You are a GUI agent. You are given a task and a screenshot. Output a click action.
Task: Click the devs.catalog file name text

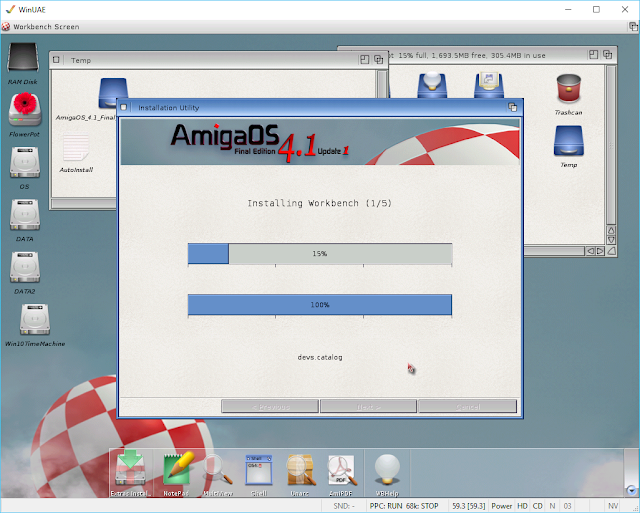tap(320, 357)
